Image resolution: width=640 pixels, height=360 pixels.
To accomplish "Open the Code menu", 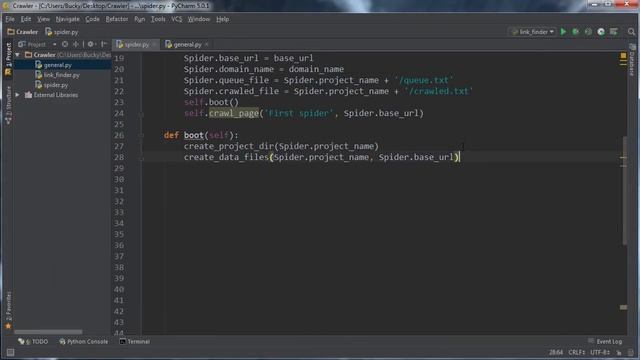I will point(92,19).
